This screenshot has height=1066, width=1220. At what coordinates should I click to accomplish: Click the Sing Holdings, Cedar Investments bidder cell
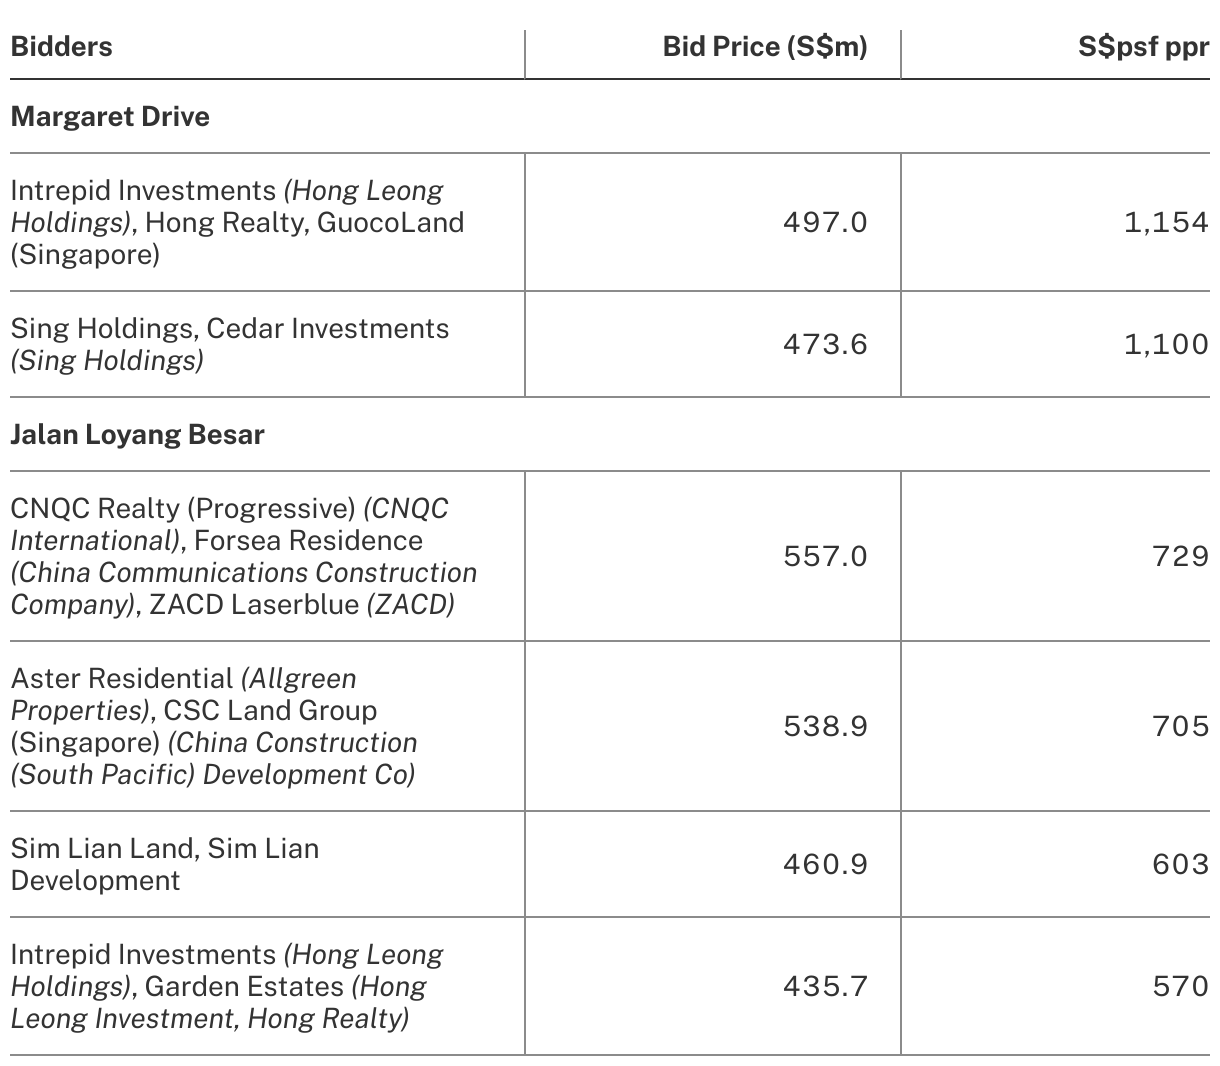pos(229,344)
